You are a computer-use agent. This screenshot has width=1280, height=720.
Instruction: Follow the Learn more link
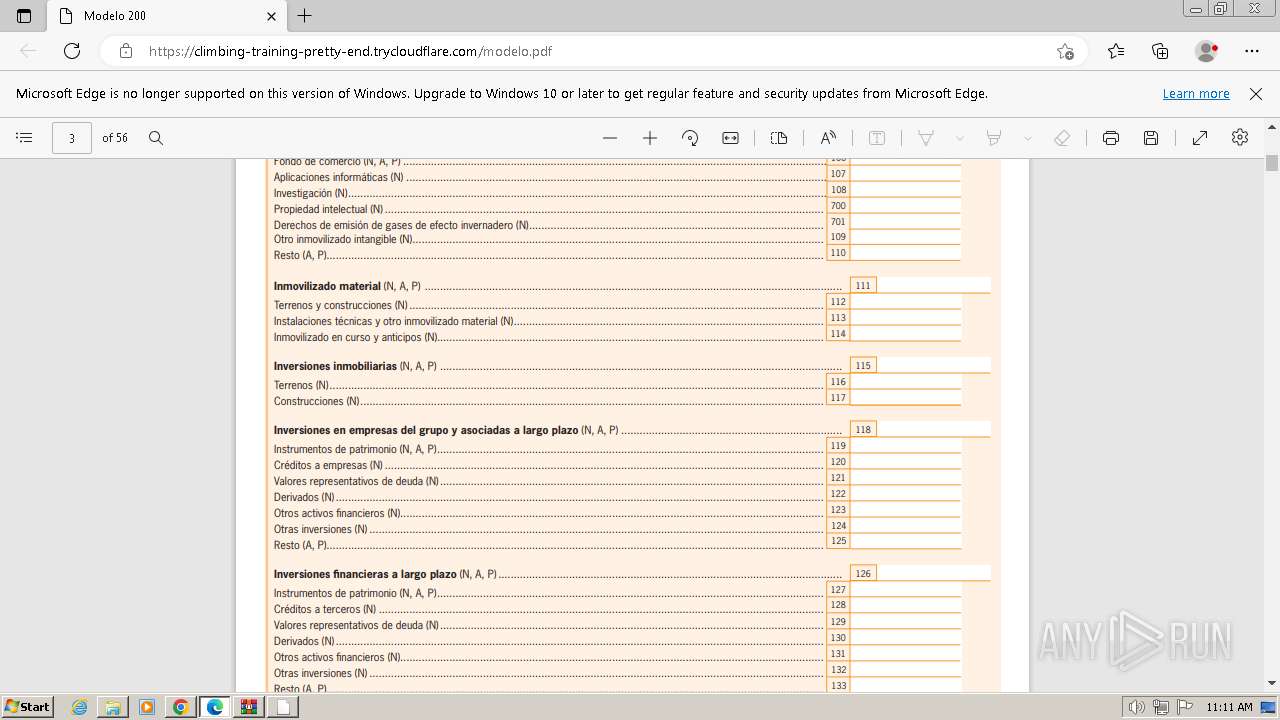[1196, 93]
